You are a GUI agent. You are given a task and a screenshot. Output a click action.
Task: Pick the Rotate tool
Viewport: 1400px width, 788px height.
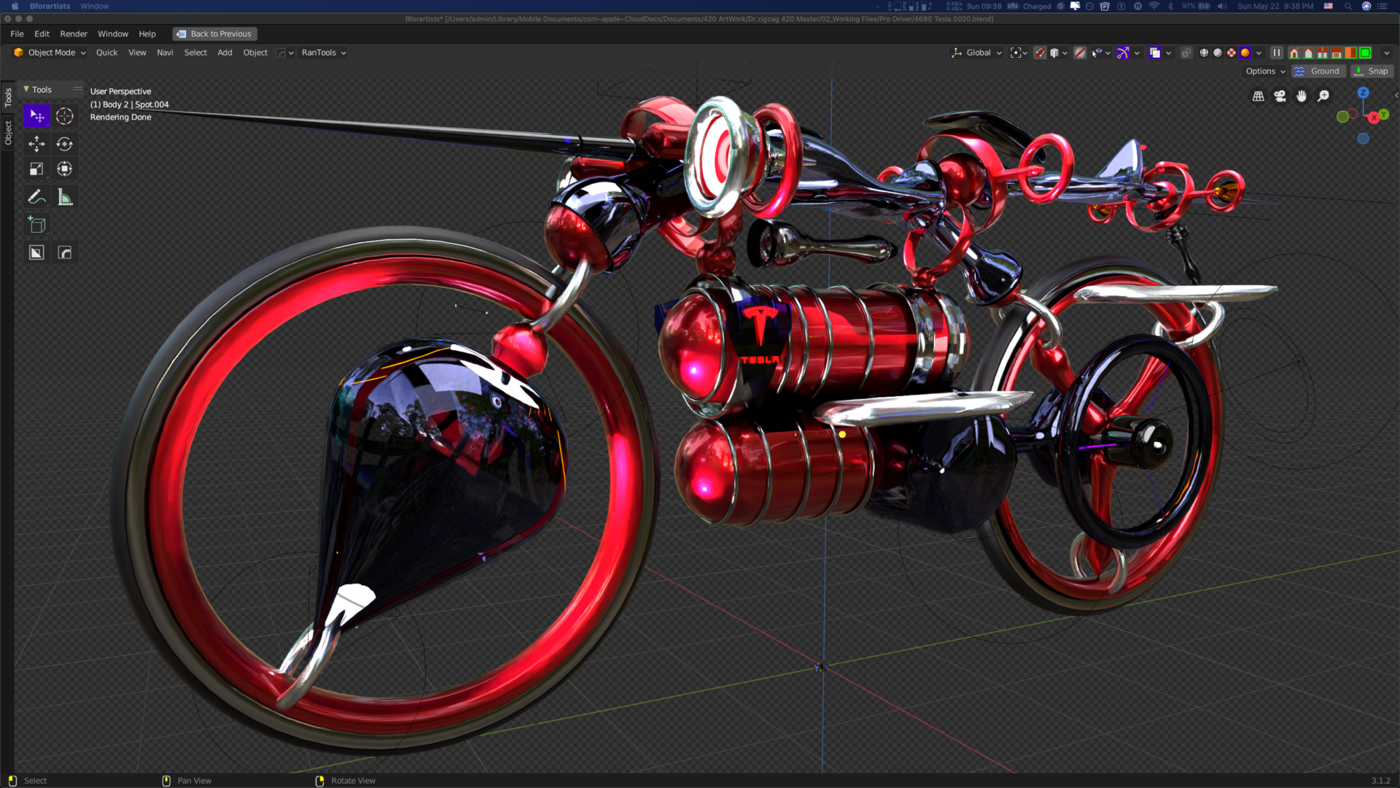(64, 144)
